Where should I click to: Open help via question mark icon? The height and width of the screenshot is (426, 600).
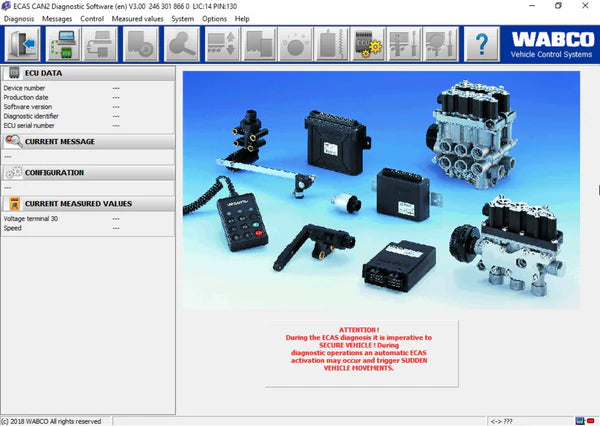pyautogui.click(x=482, y=44)
